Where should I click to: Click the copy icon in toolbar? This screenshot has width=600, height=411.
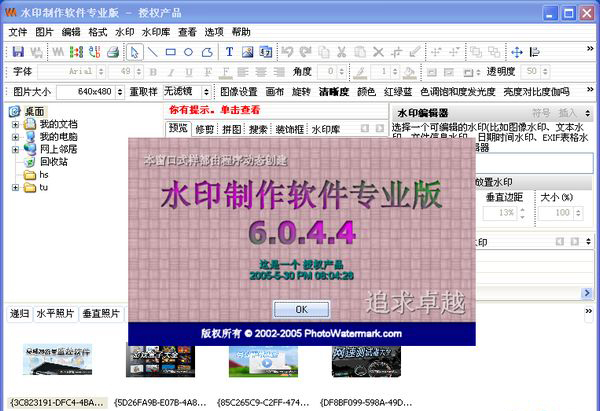(324, 52)
